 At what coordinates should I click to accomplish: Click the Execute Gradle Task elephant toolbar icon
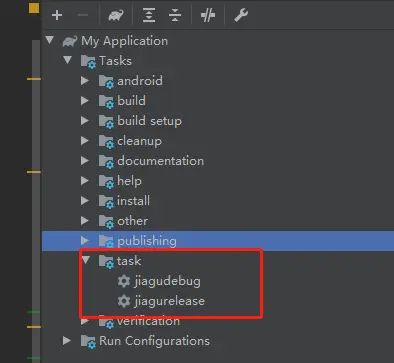click(x=116, y=15)
